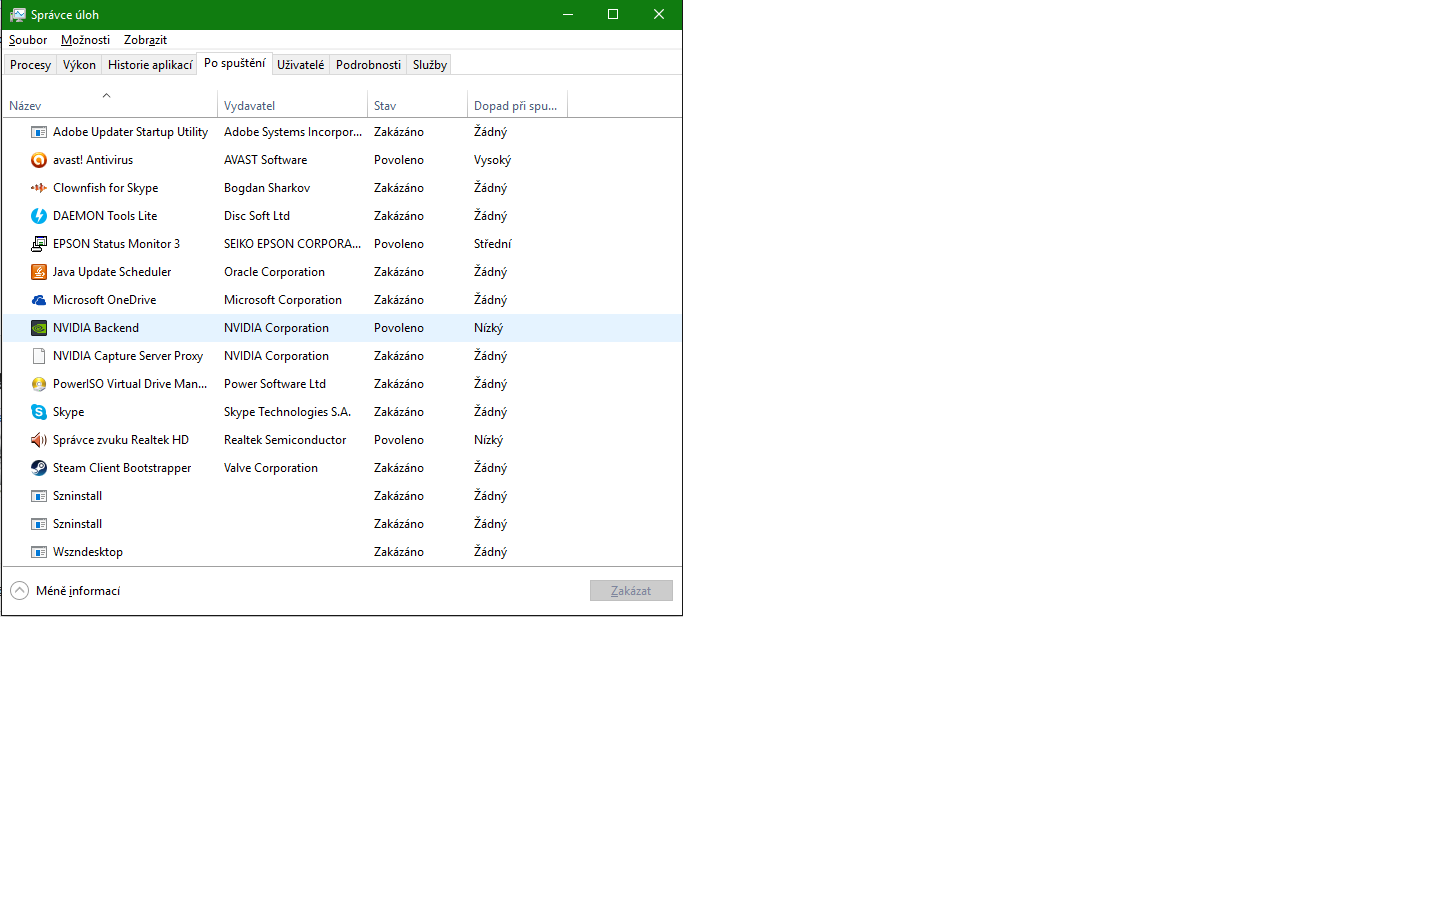This screenshot has height=900, width=1440.
Task: Click the NVIDIA Capture Server Proxy file icon
Action: pos(39,356)
